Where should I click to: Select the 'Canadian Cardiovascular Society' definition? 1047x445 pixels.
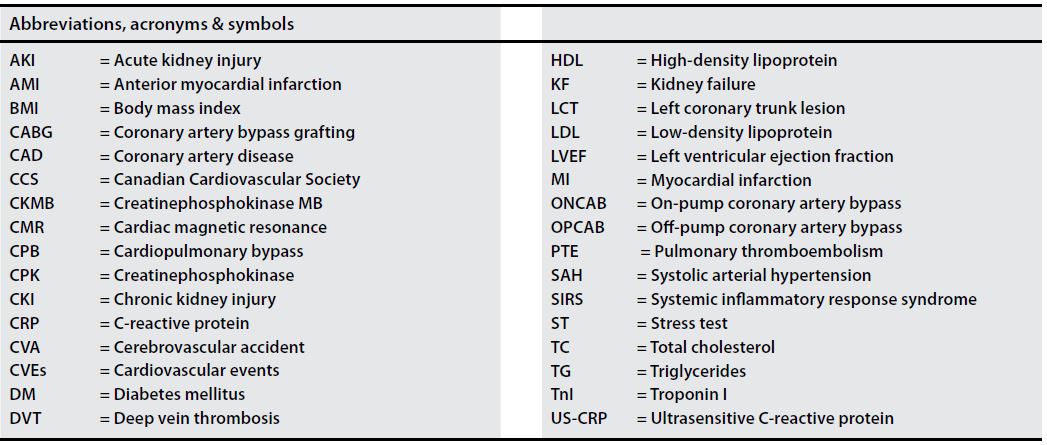(237, 180)
